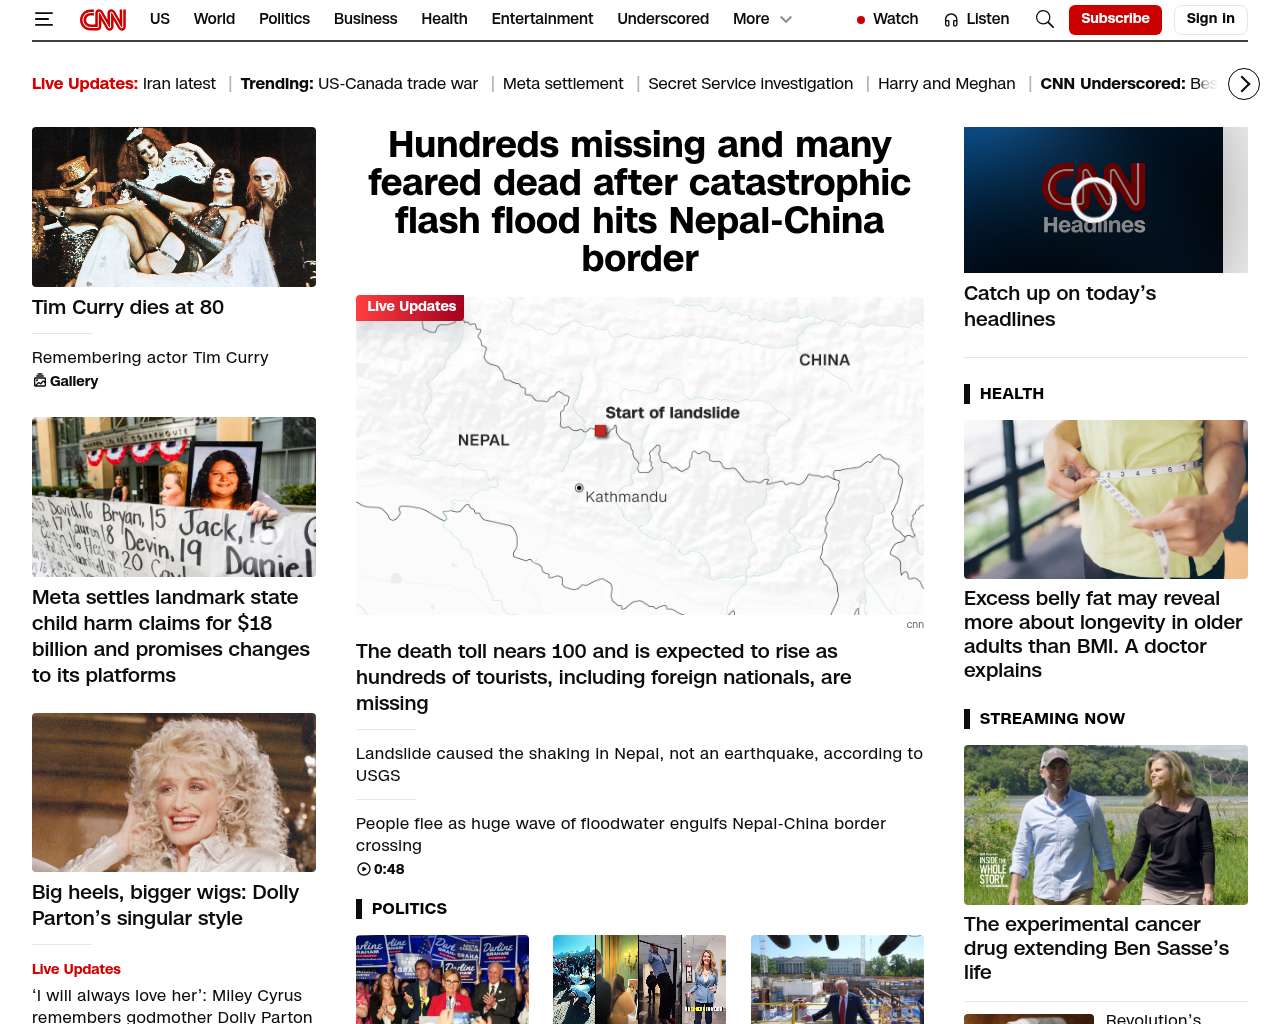Screen dimensions: 1280x1024
Task: Open the belly measuring tape photo
Action: [1106, 499]
